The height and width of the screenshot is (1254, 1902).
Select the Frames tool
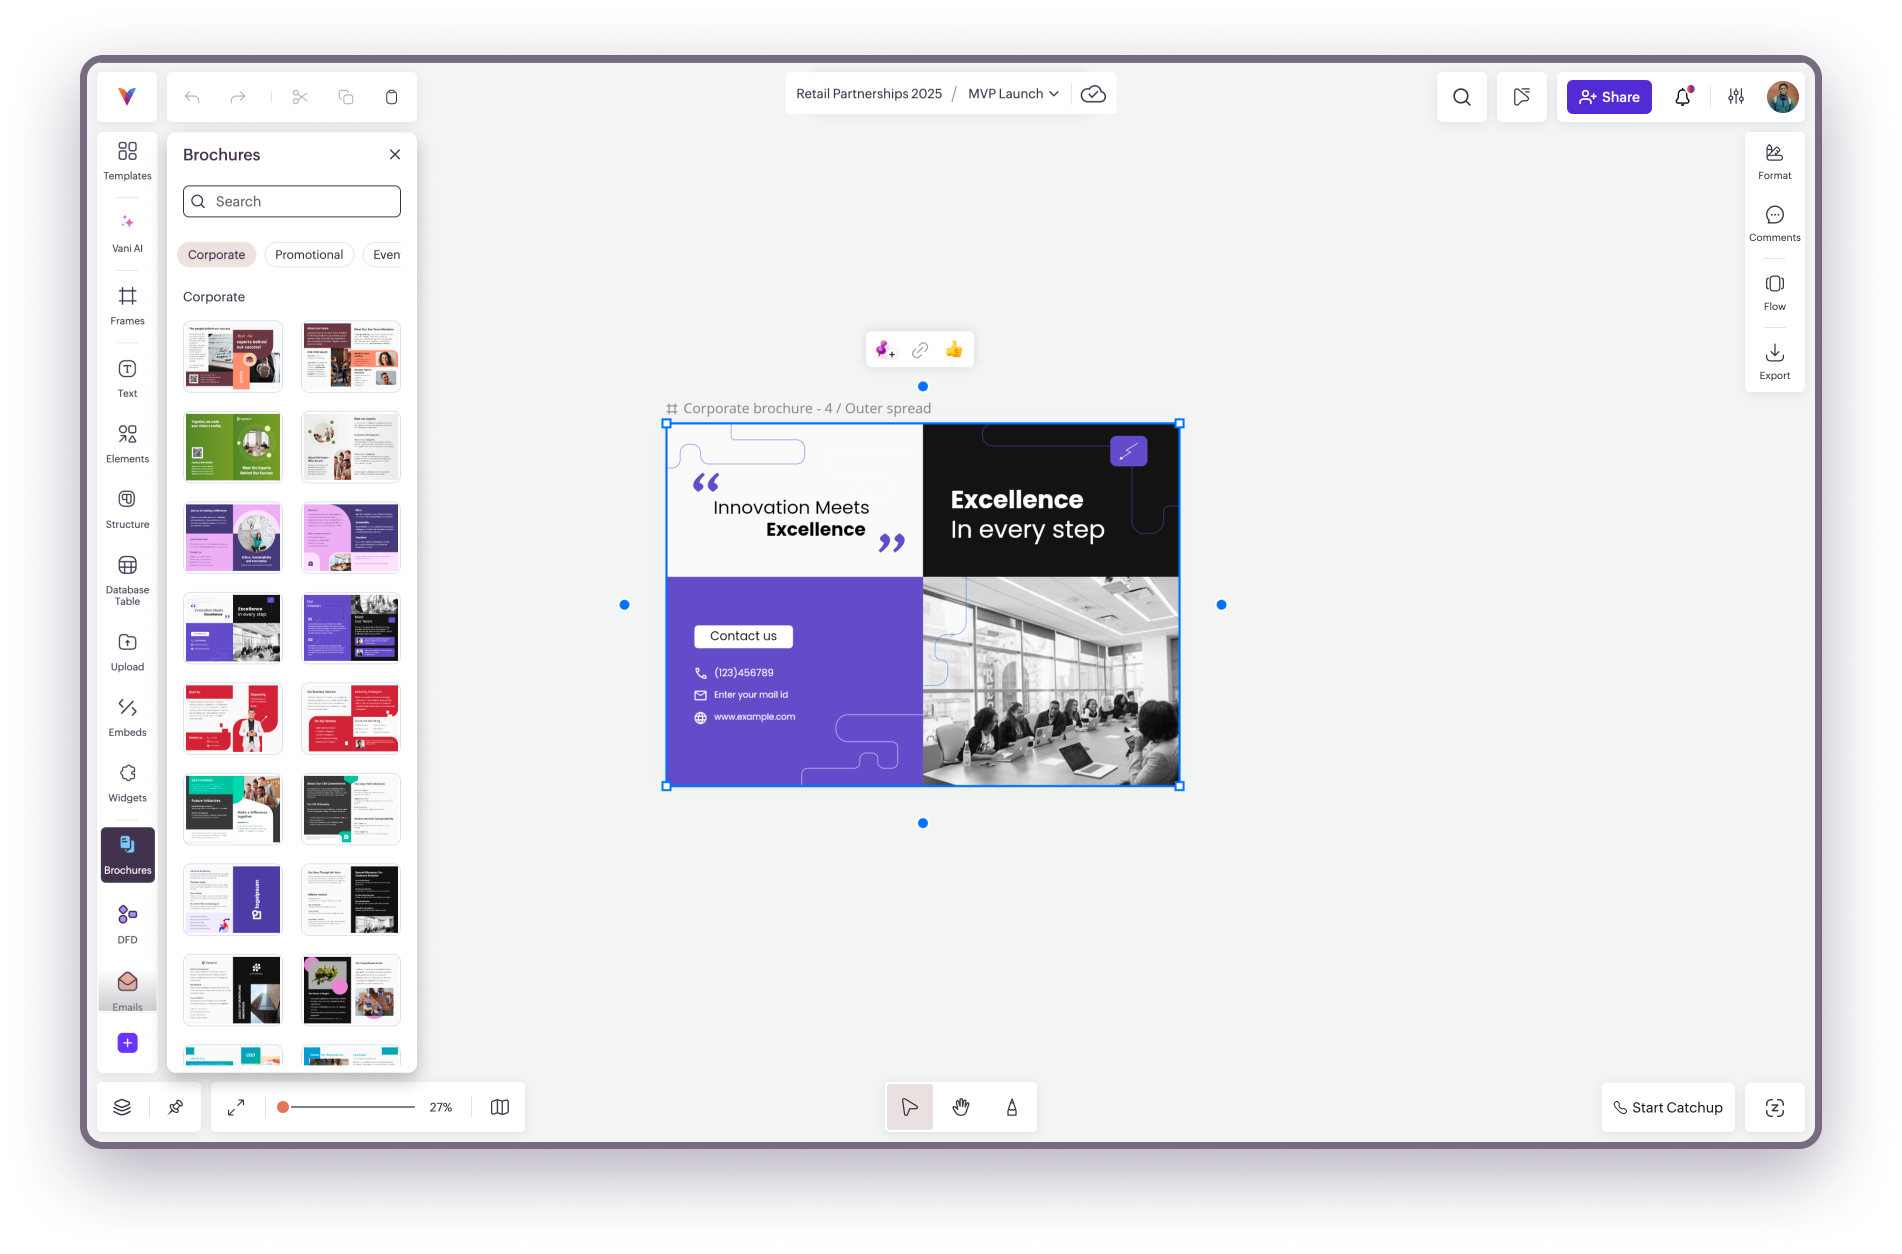click(127, 305)
